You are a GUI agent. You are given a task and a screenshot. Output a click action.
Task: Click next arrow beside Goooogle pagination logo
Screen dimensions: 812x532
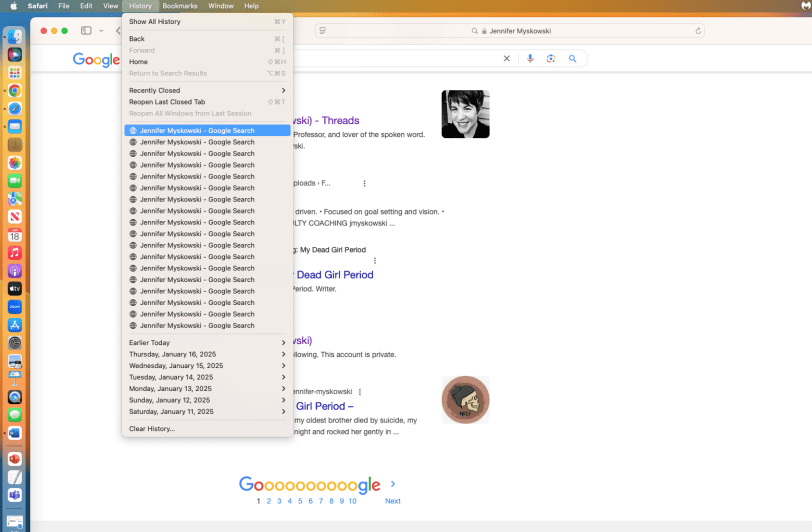[x=393, y=484]
